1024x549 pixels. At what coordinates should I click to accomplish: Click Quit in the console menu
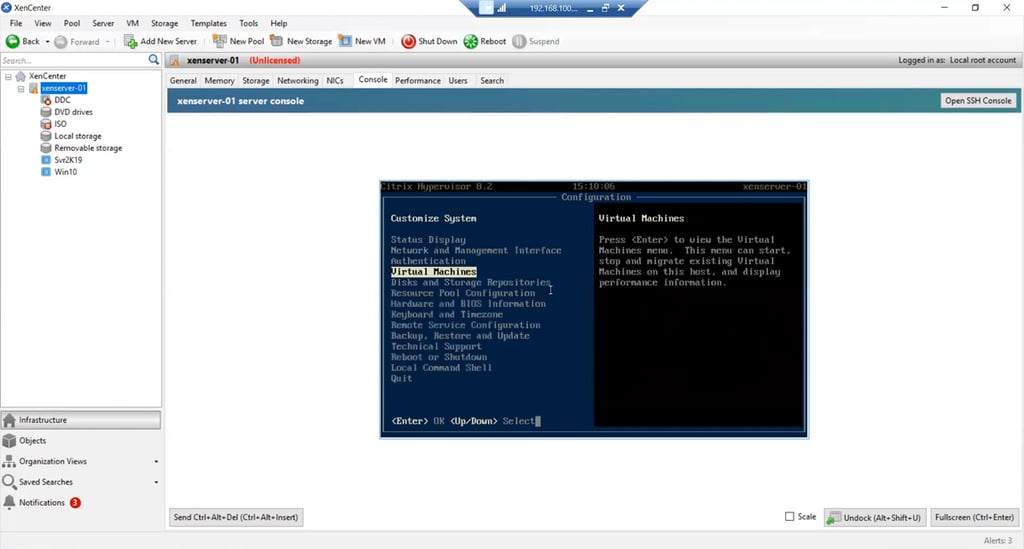tap(402, 378)
